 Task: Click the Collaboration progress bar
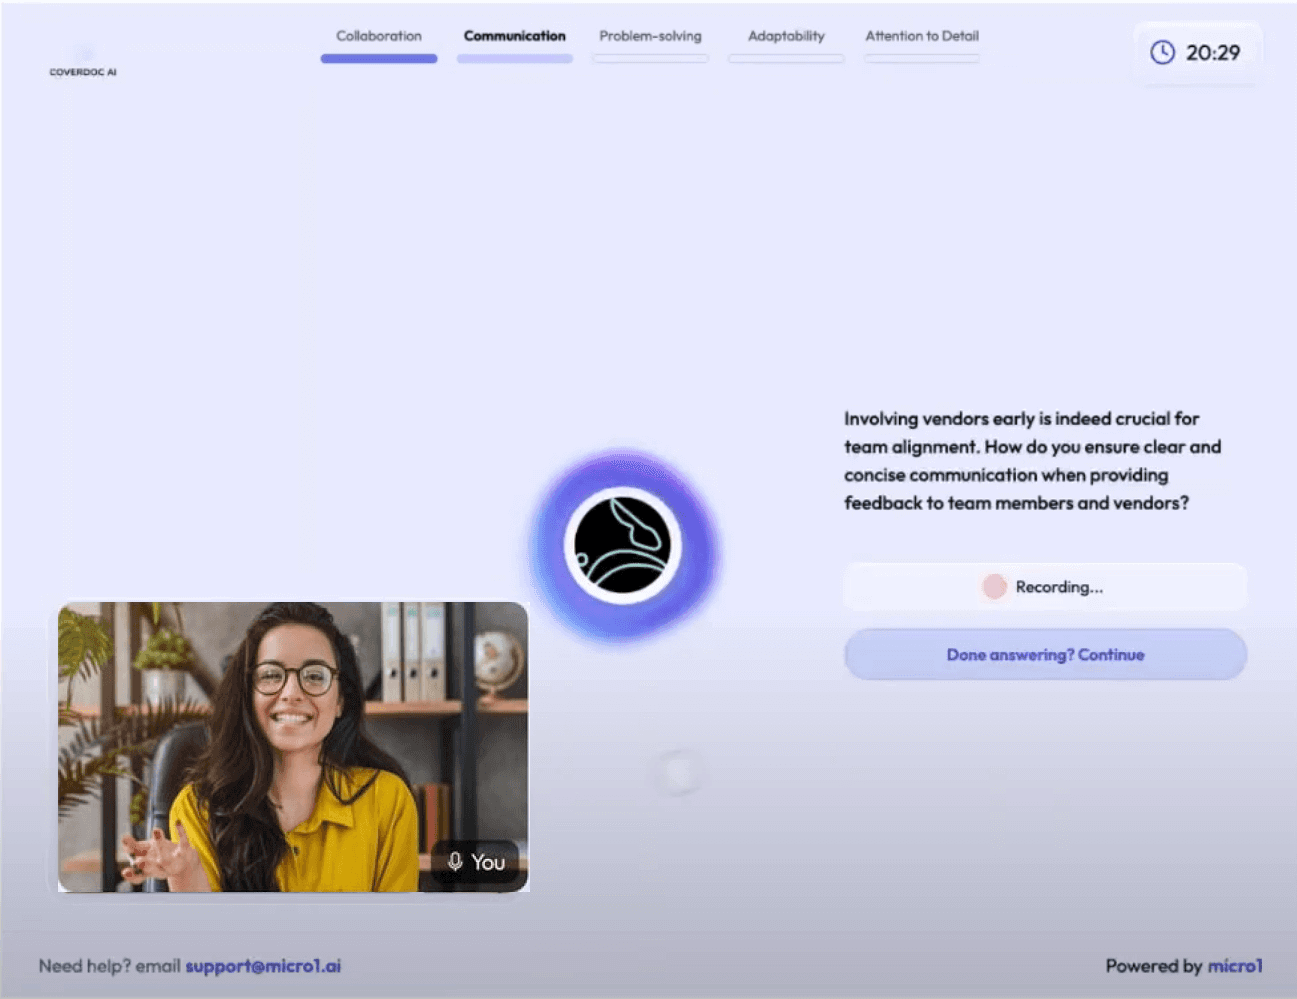[379, 59]
